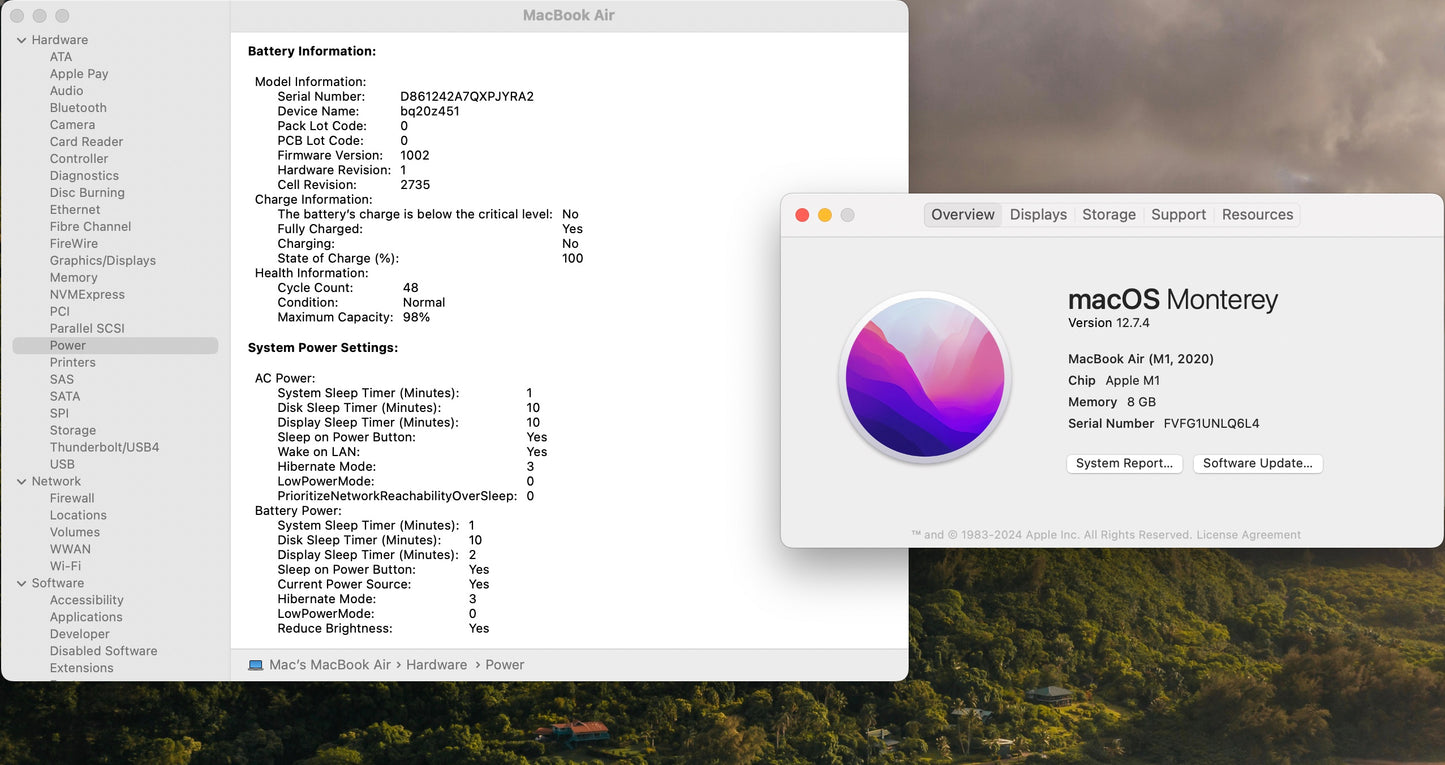Image resolution: width=1445 pixels, height=765 pixels.
Task: Select Applications under Software
Action: pos(86,617)
